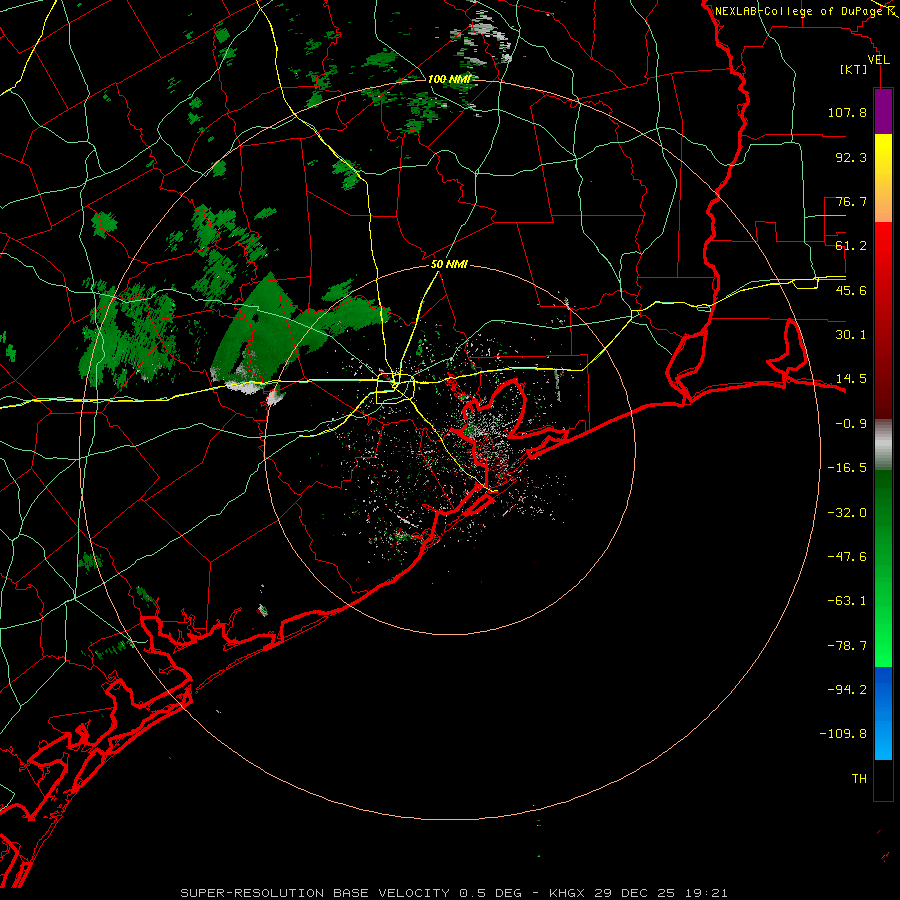Click the -16.5 value on velocity scale
This screenshot has width=900, height=900.
847,468
